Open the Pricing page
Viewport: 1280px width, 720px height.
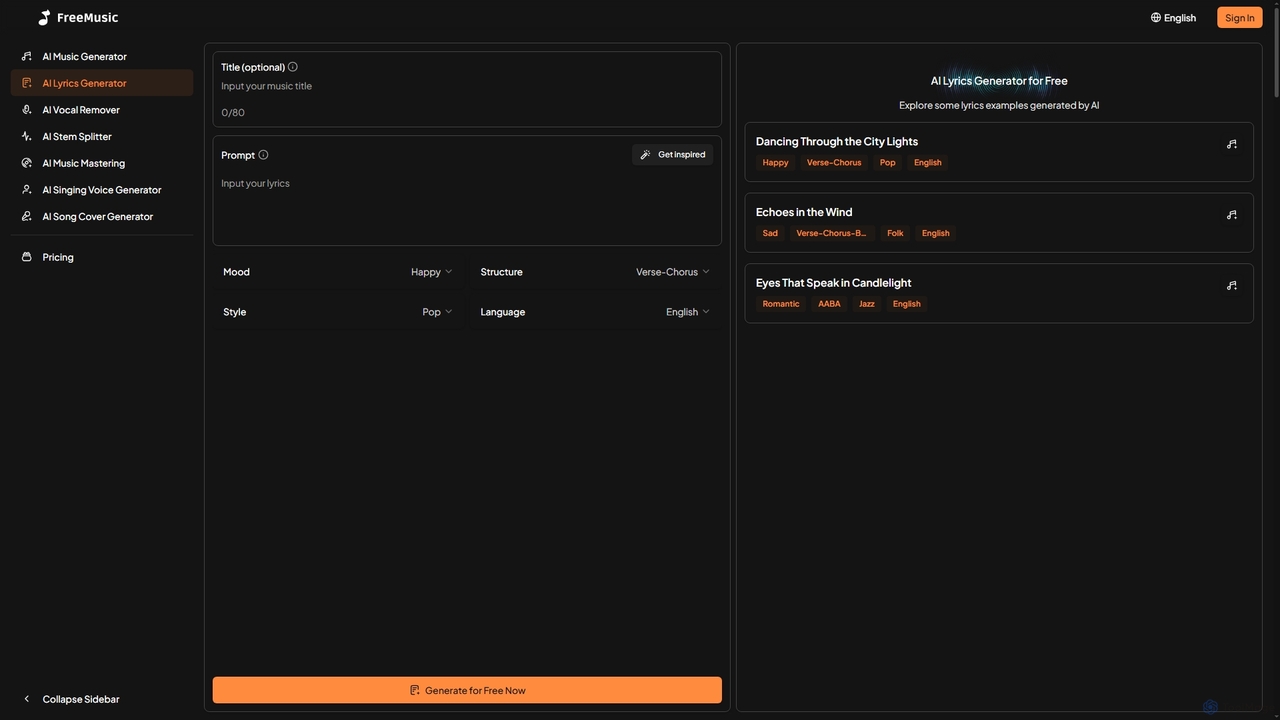click(102, 257)
